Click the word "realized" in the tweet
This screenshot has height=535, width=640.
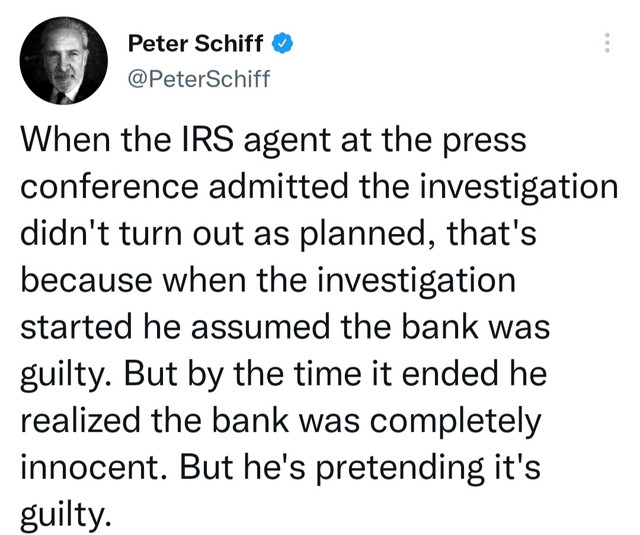[x=80, y=421]
